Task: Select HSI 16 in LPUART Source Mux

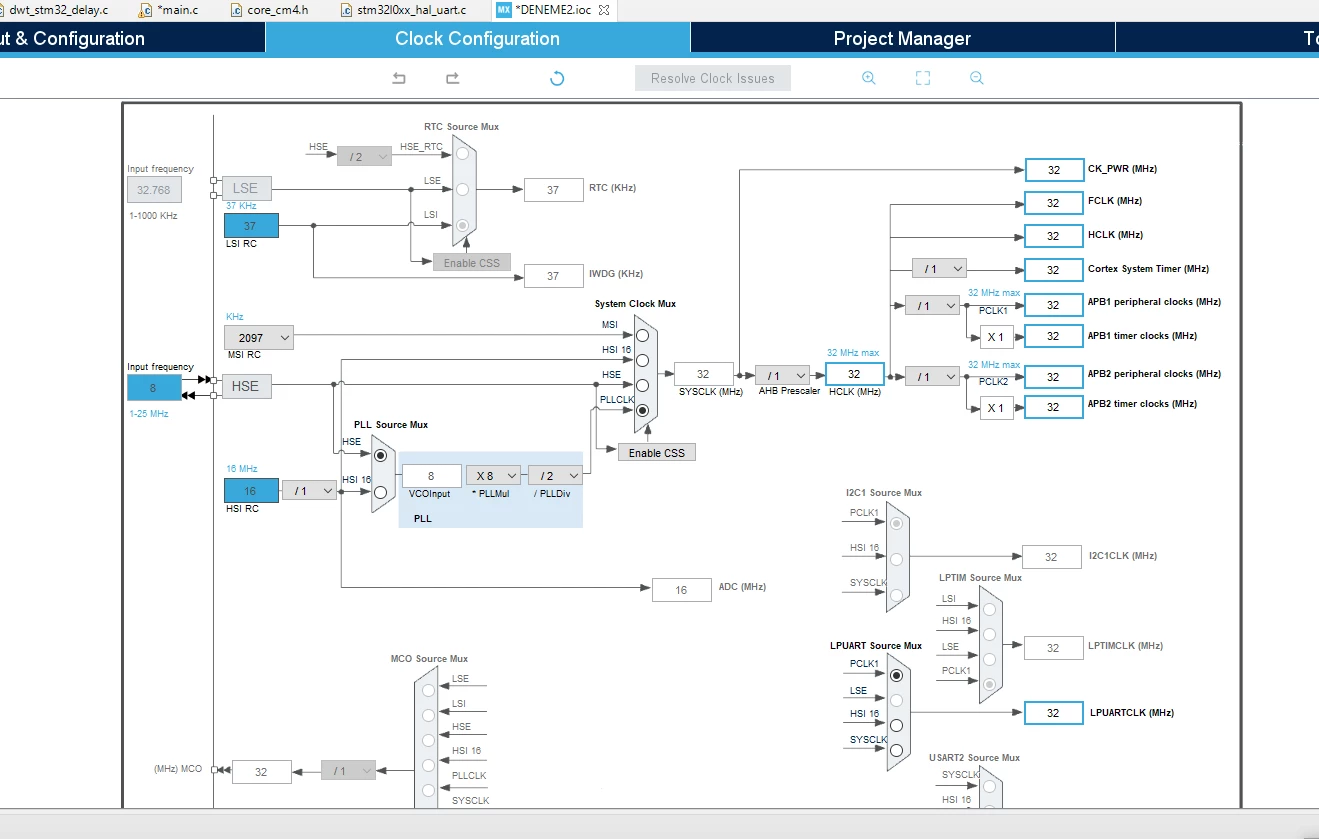Action: pos(896,725)
